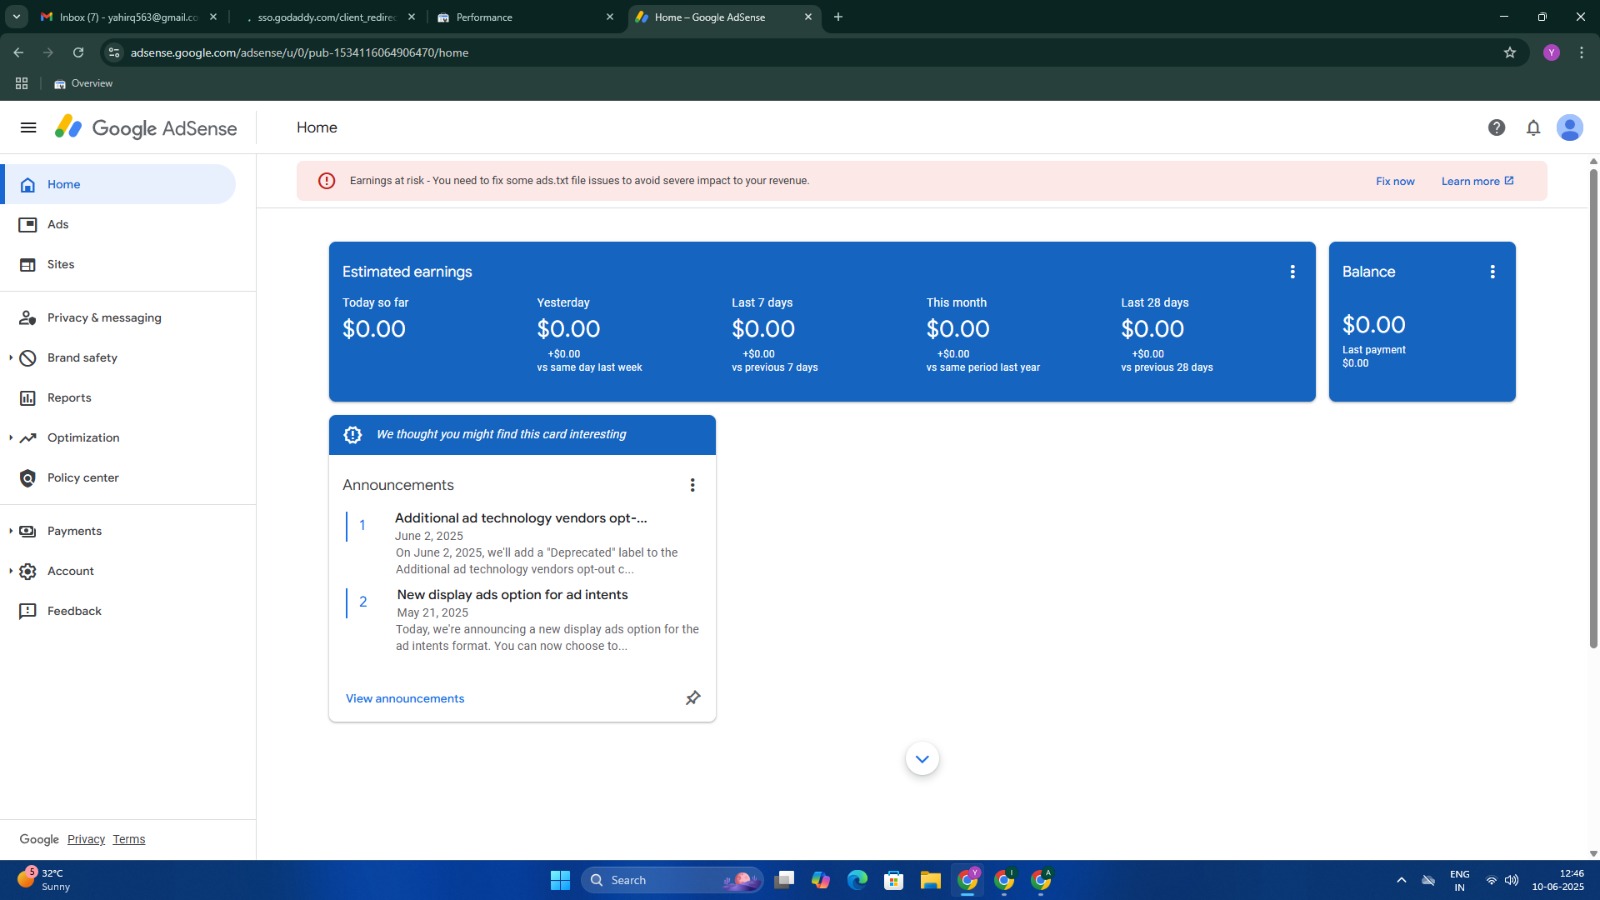Open the notifications bell
This screenshot has width=1600, height=900.
pos(1533,127)
